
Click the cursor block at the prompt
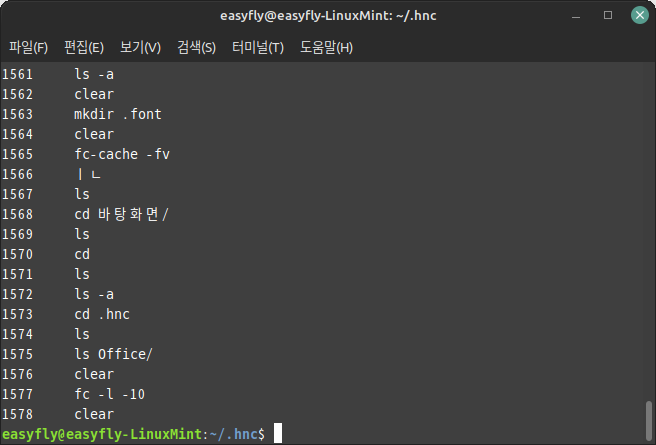click(x=278, y=433)
